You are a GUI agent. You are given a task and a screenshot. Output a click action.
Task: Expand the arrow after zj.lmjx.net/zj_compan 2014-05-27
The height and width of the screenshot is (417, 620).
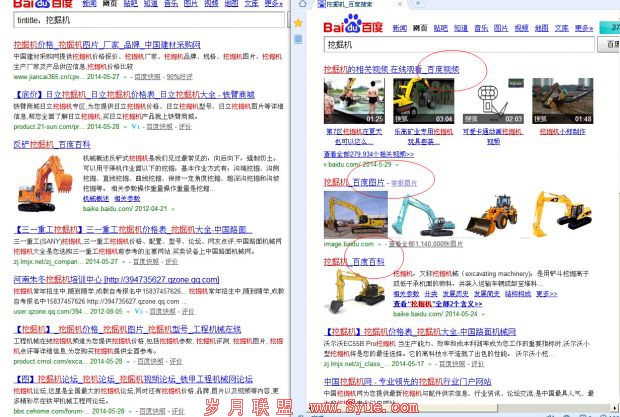124,262
